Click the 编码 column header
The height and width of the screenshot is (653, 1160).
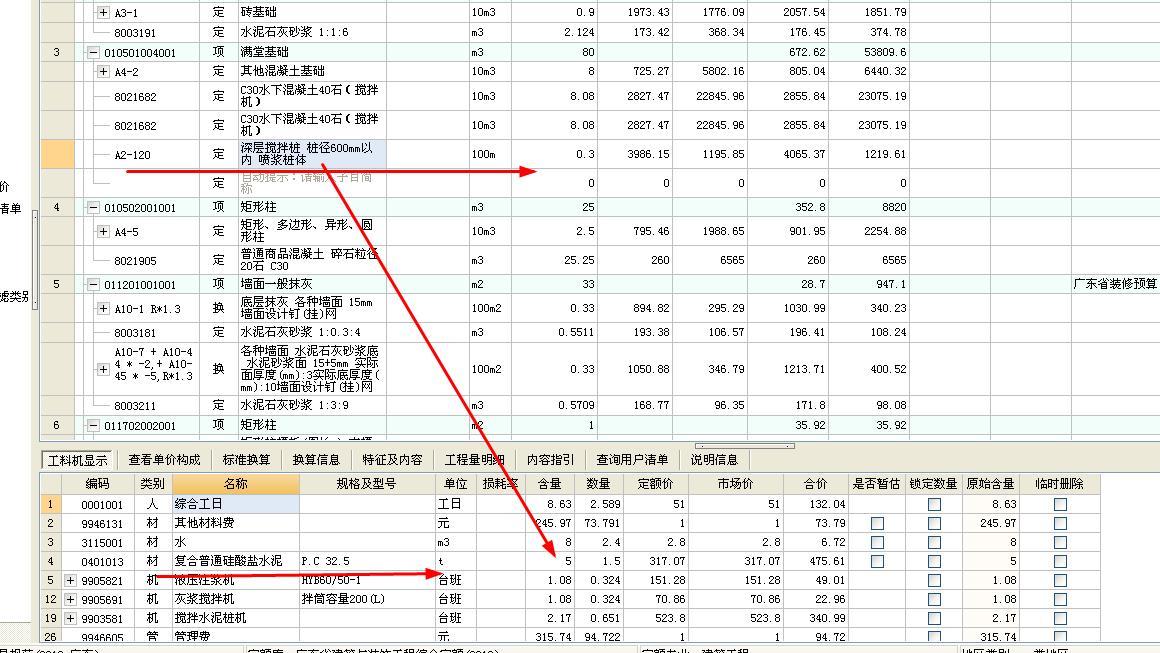pyautogui.click(x=98, y=484)
